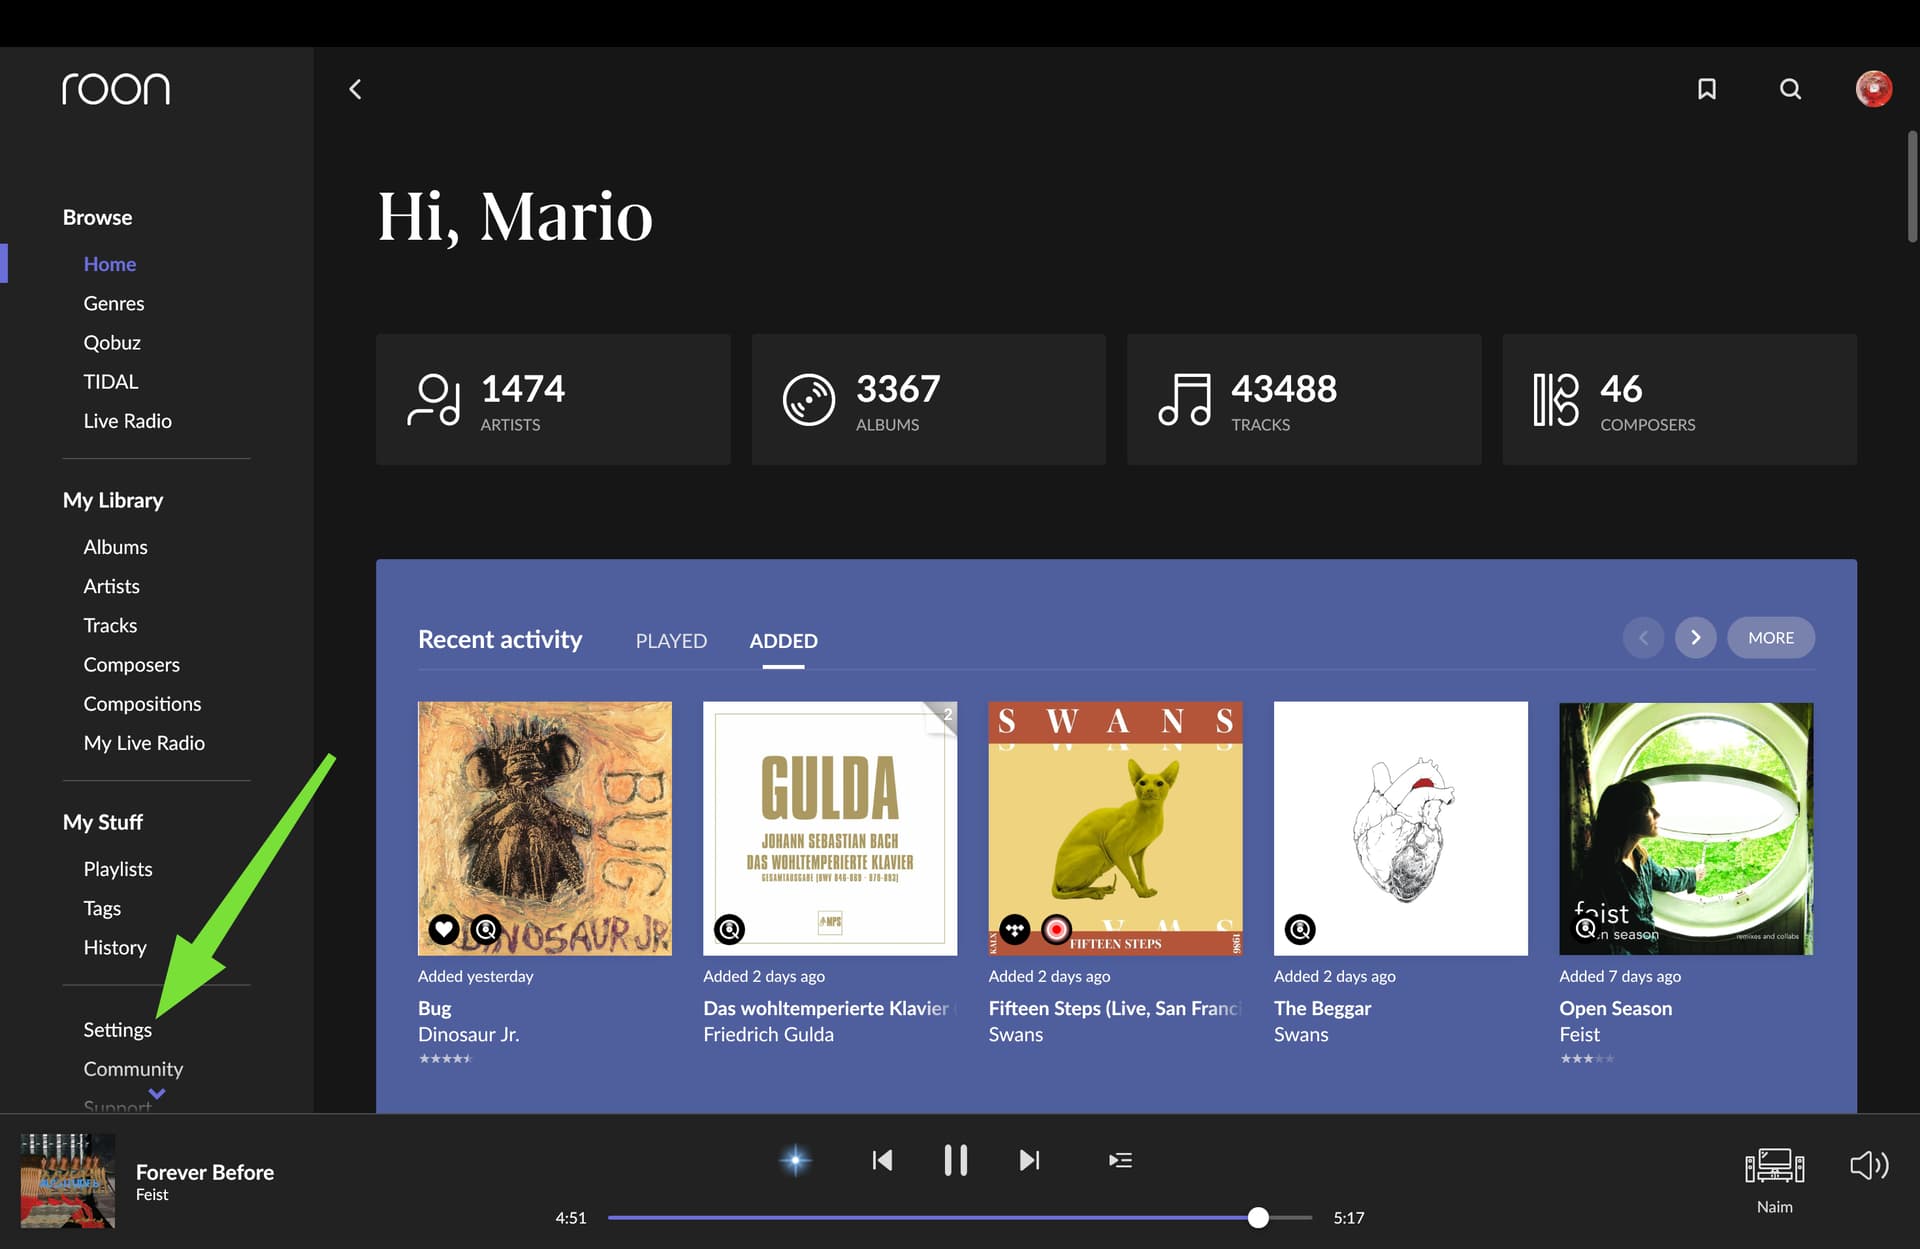Open the Naim audio zone selector
Image resolution: width=1920 pixels, height=1249 pixels.
coord(1775,1180)
